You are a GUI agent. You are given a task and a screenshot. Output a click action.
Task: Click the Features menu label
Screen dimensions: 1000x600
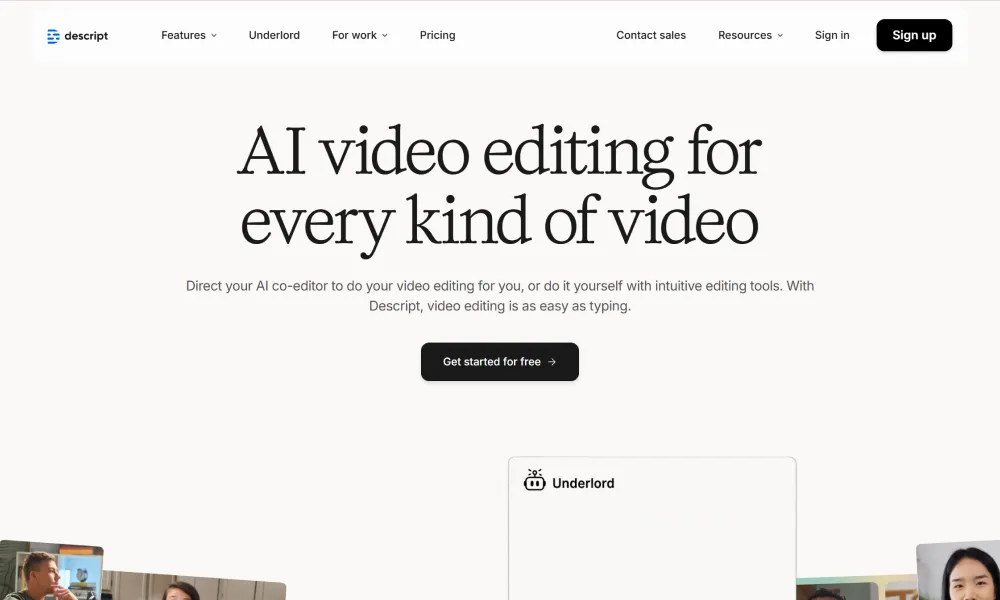[x=183, y=35]
